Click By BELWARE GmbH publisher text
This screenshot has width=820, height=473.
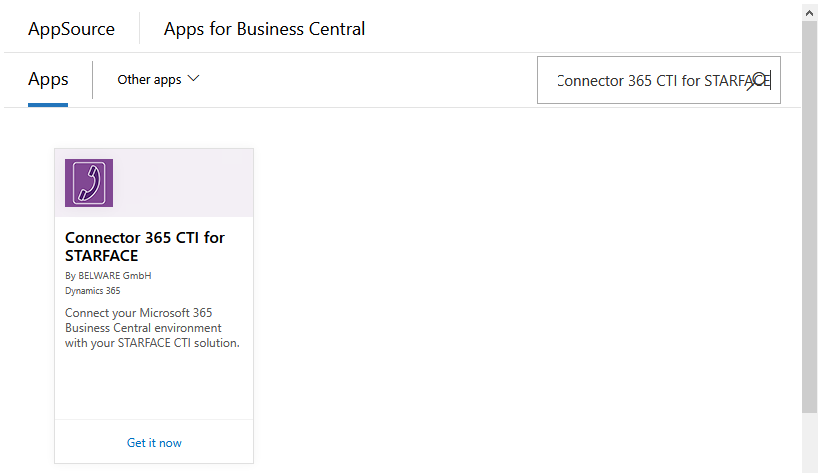point(108,276)
